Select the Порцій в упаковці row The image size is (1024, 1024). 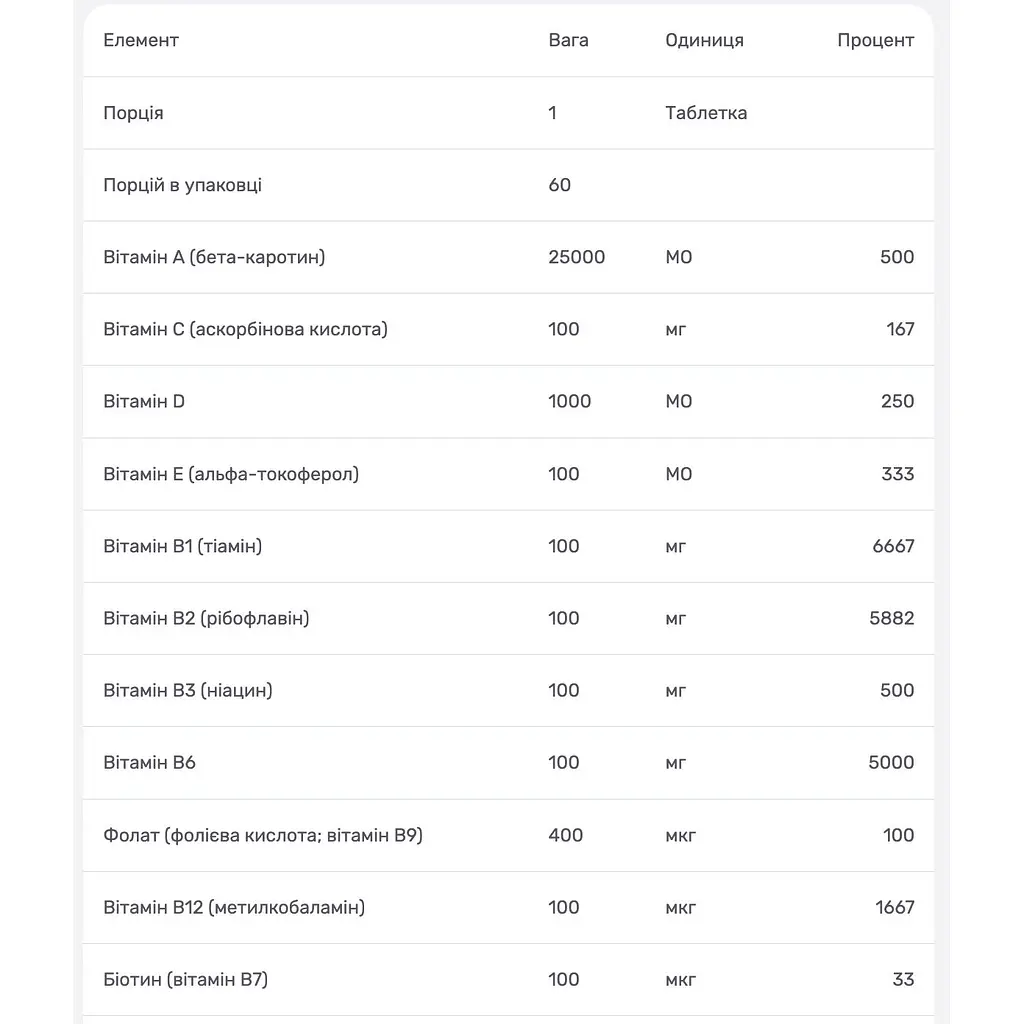(508, 185)
